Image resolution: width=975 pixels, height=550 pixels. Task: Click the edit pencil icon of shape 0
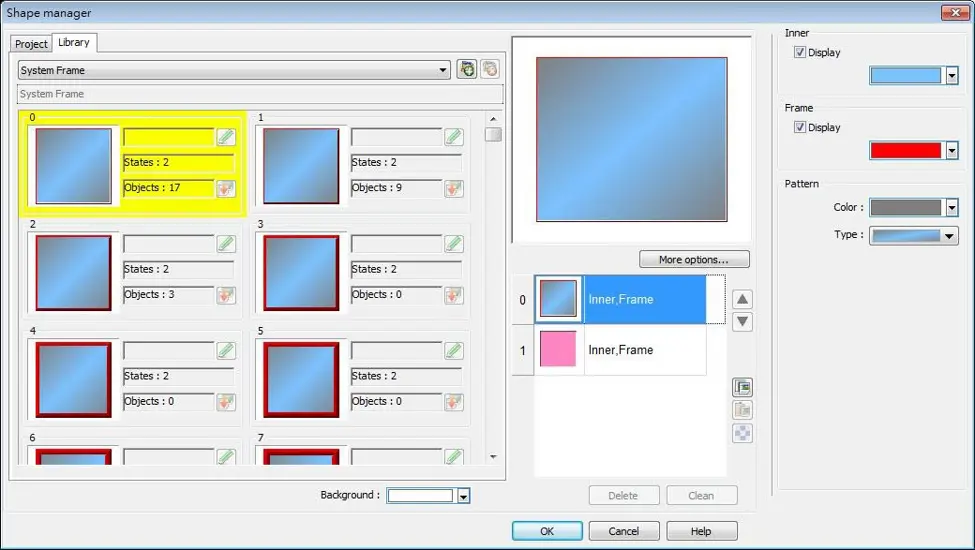226,137
